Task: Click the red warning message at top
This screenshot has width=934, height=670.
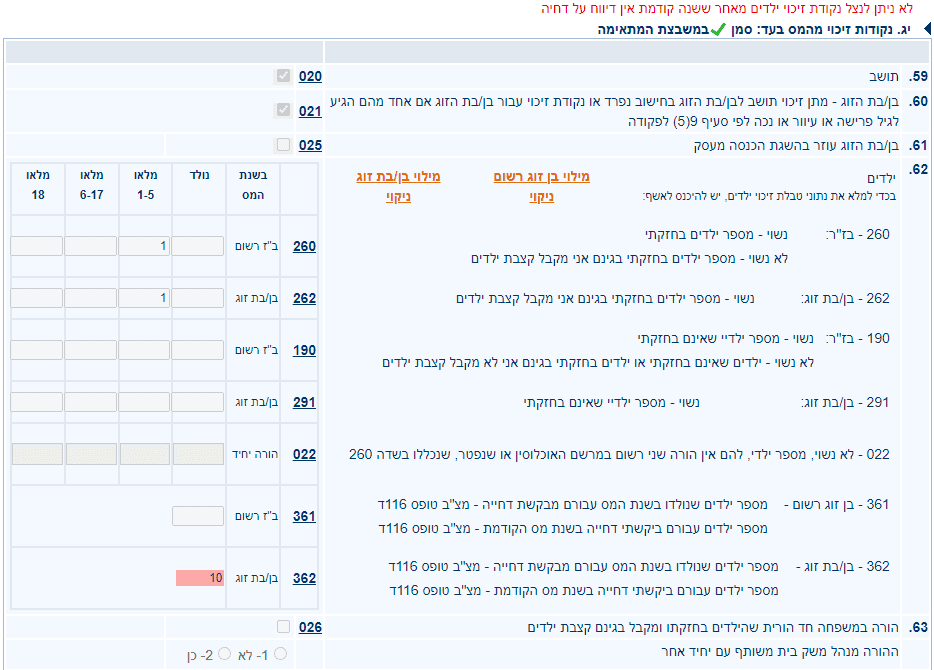Action: coord(727,8)
